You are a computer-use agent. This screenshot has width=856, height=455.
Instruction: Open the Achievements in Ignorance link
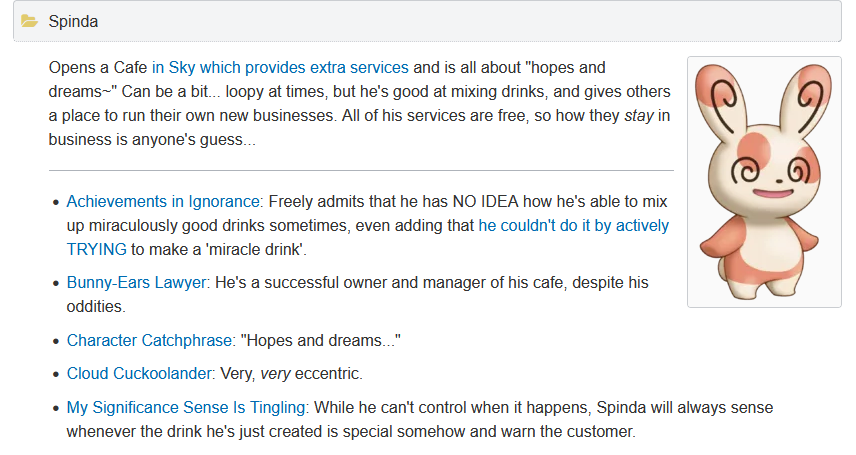[163, 202]
